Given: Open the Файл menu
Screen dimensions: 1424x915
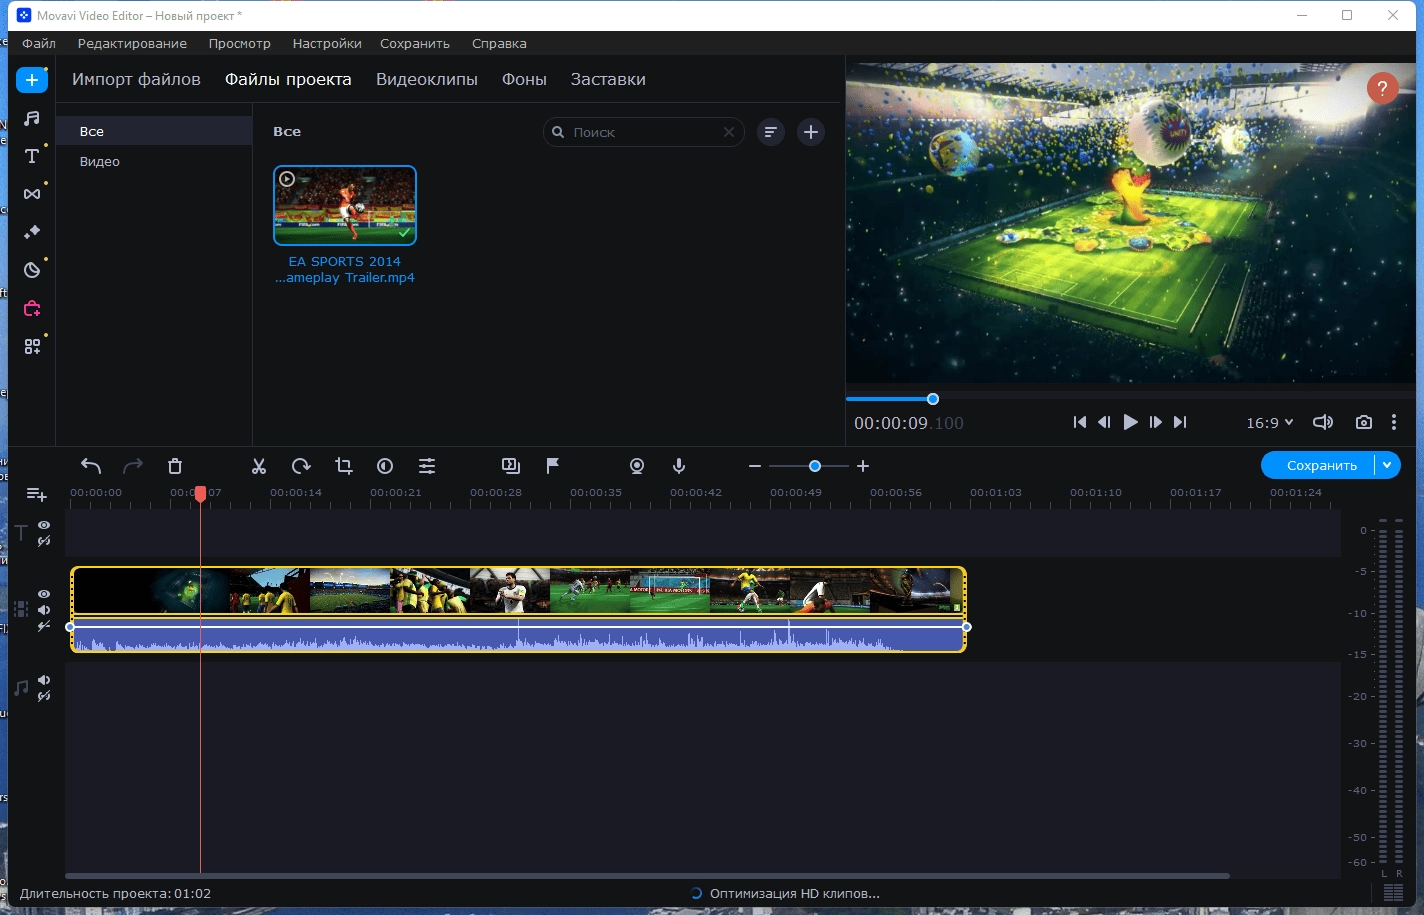Looking at the screenshot, I should (39, 44).
